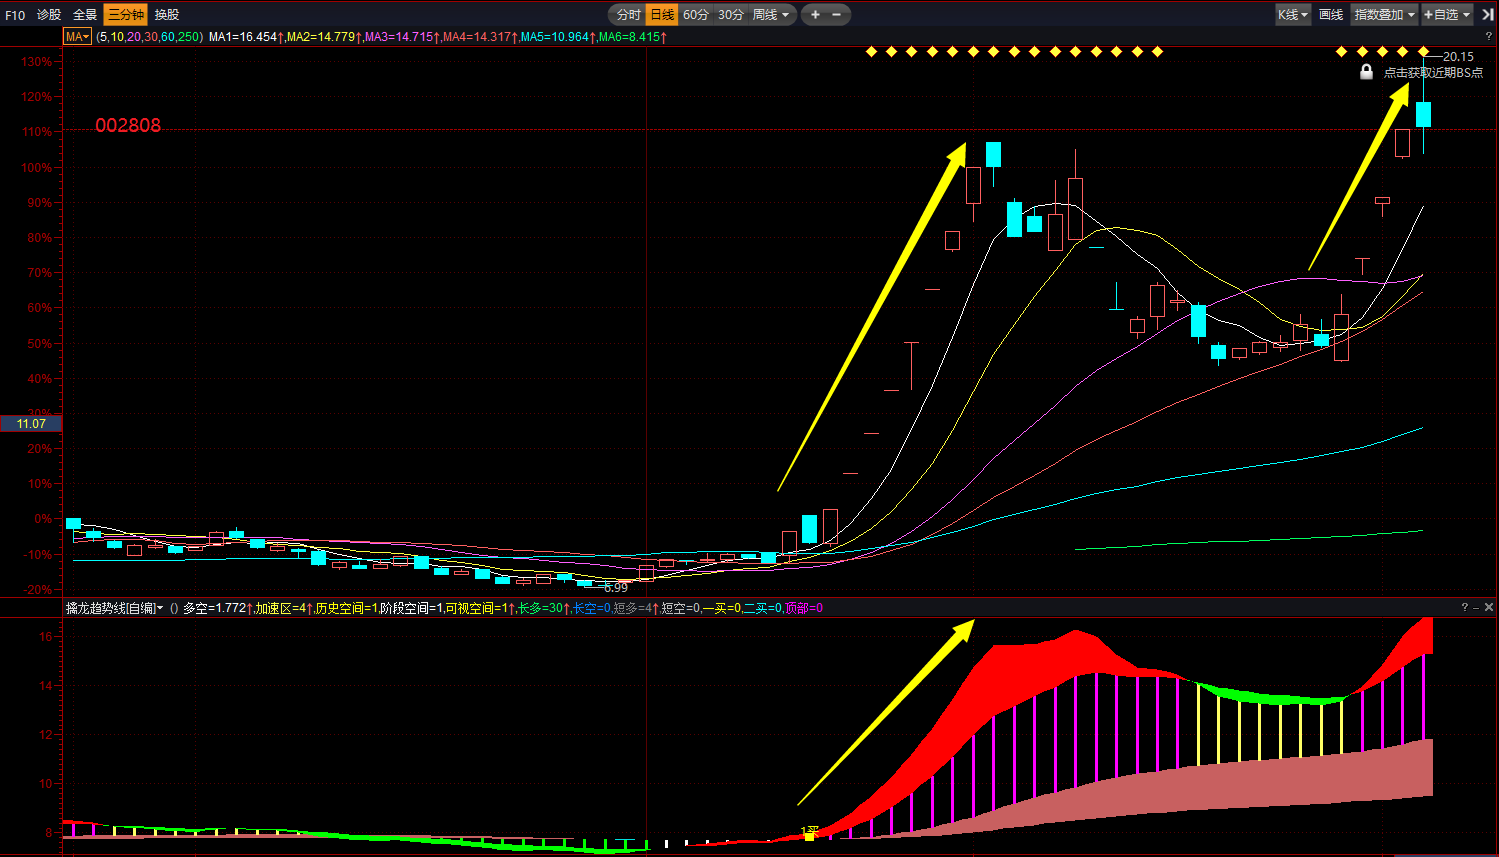1499x857 pixels.
Task: Click the 11.07 price label on axis
Action: 31,423
